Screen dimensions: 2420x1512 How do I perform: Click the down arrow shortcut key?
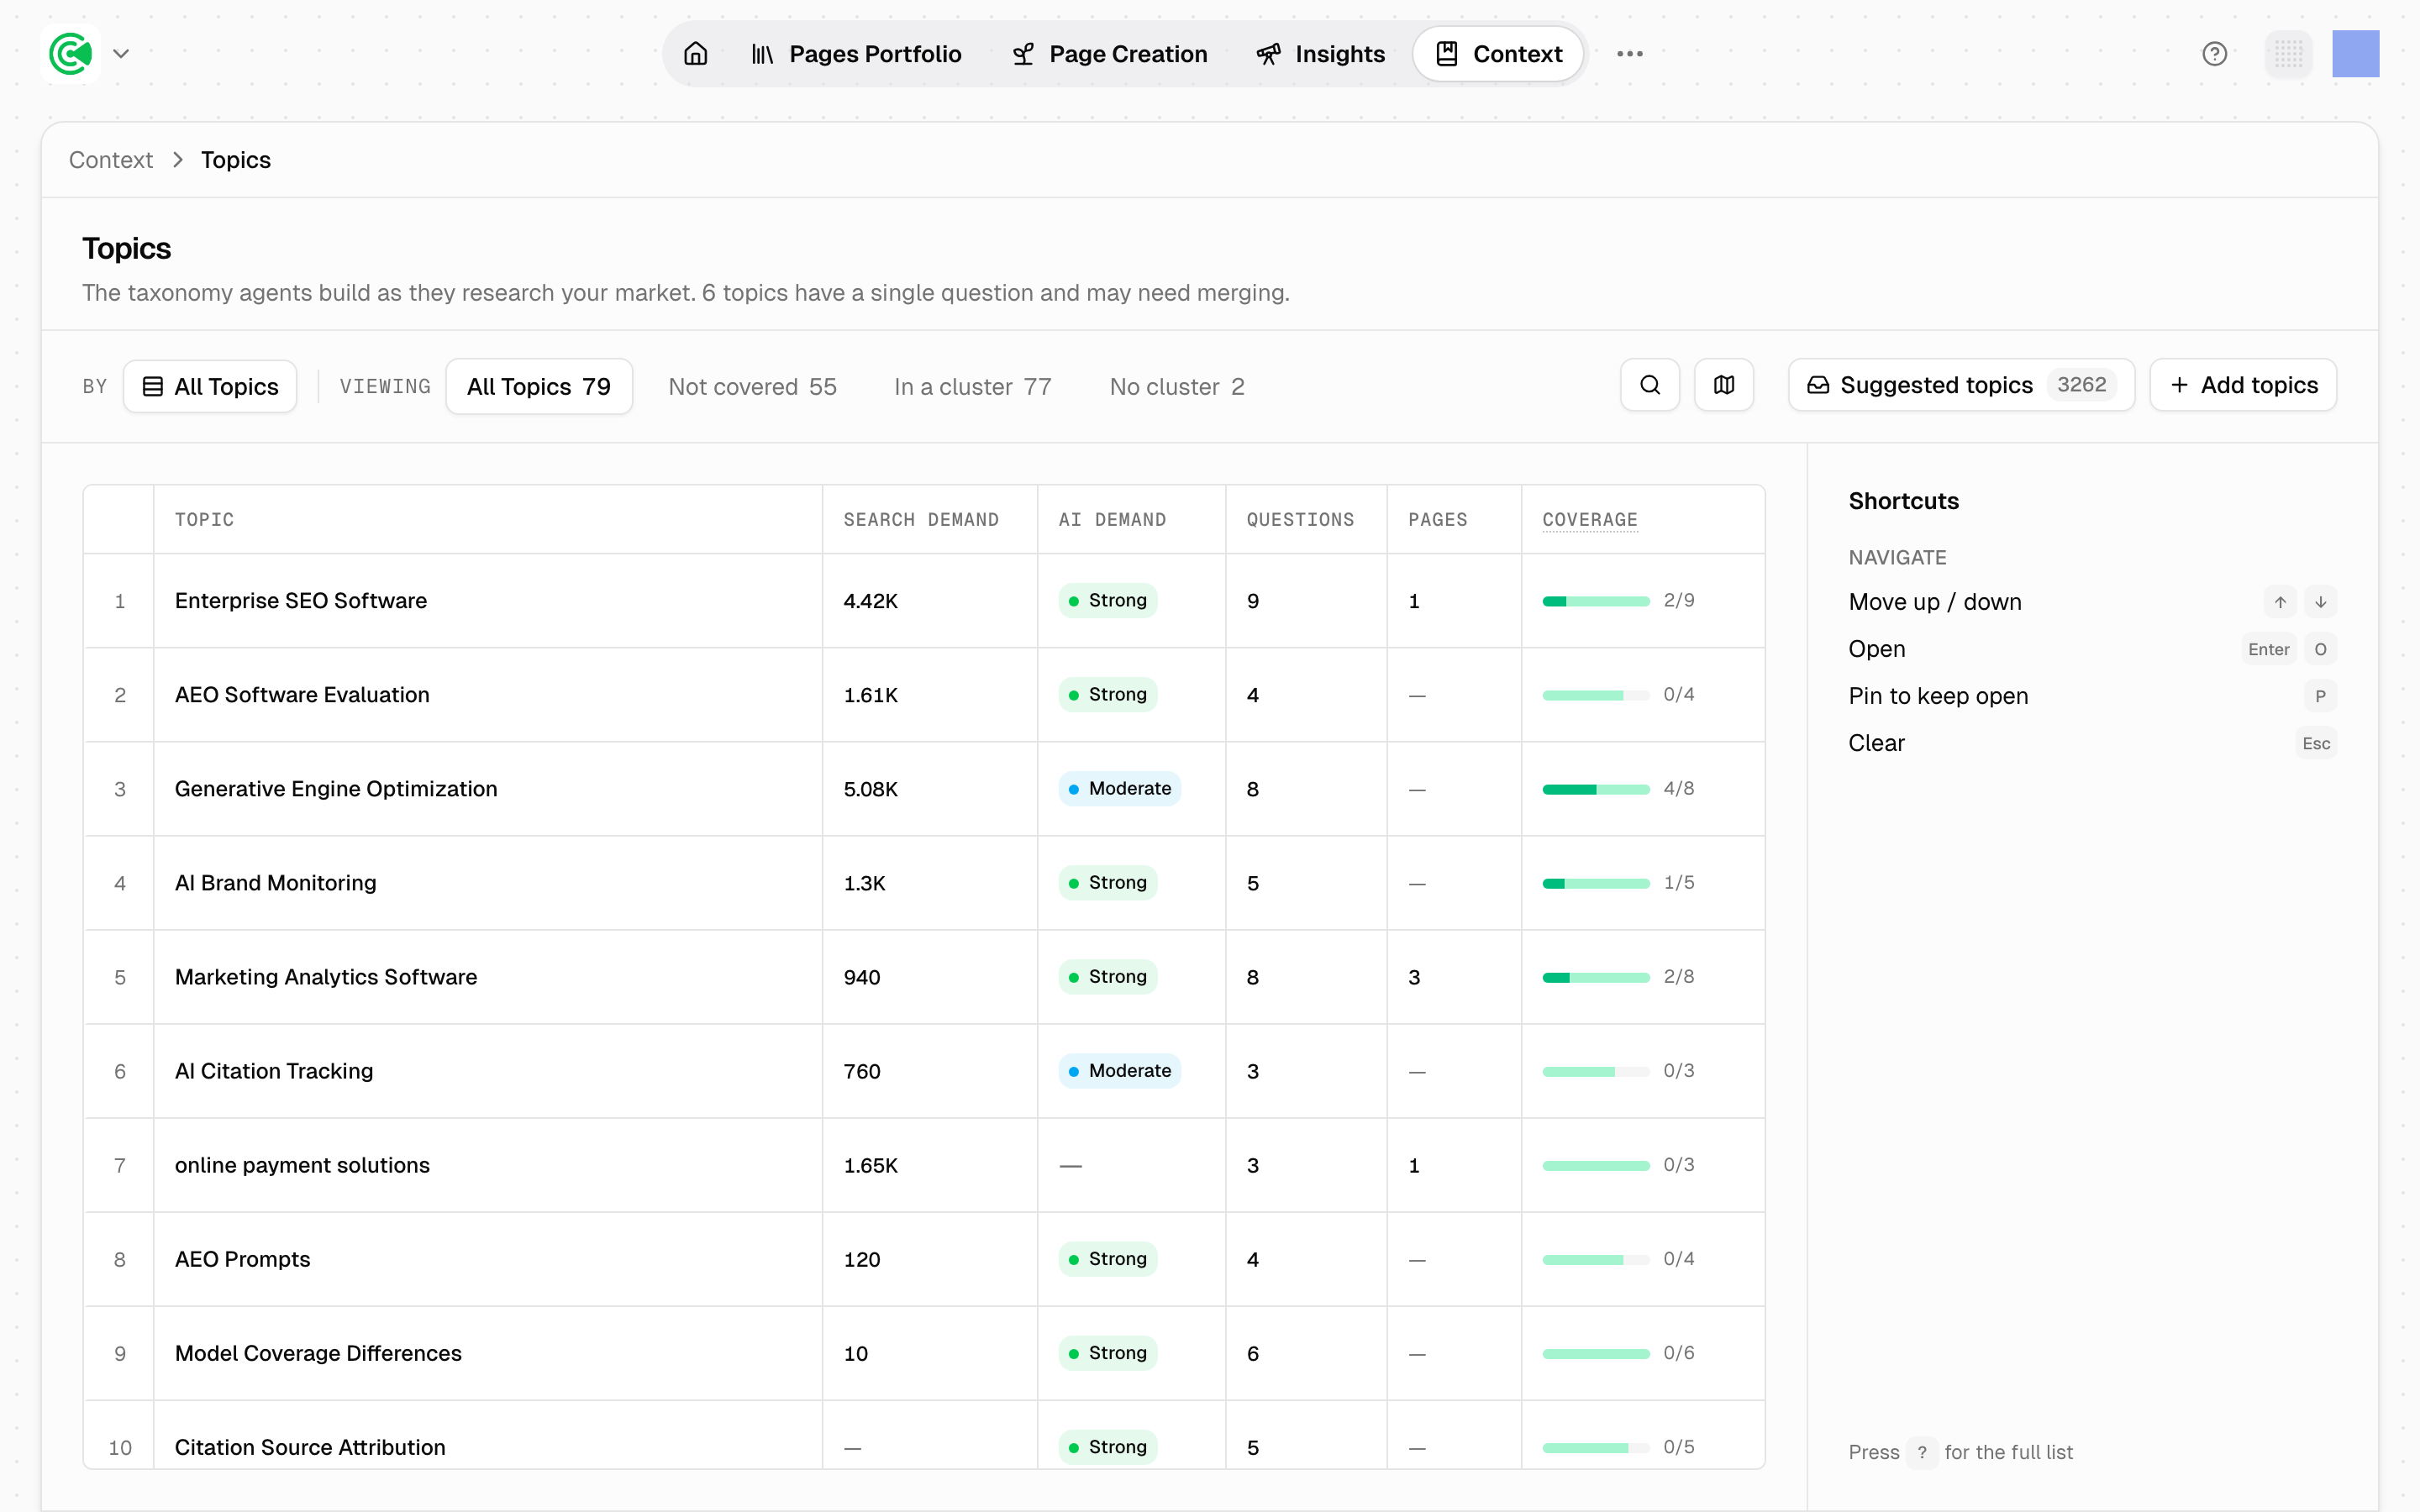click(2321, 602)
